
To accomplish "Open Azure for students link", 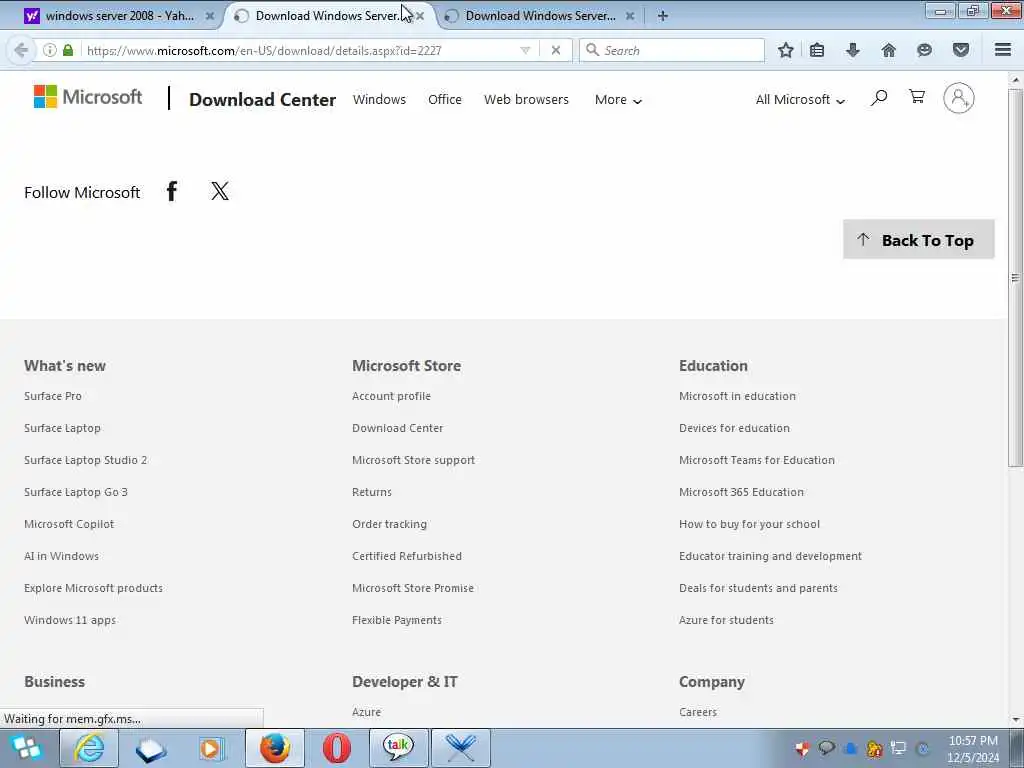I will pyautogui.click(x=726, y=620).
